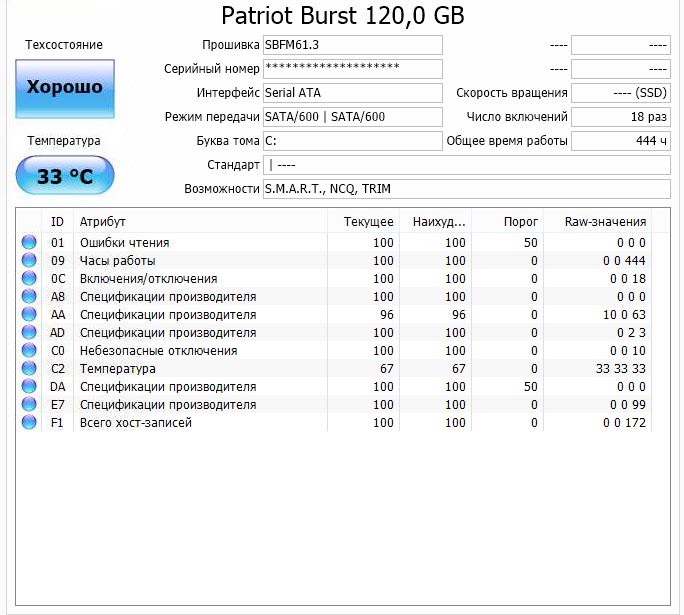Select the Включения/отключения attribute row
This screenshot has width=684, height=615.
[336, 278]
